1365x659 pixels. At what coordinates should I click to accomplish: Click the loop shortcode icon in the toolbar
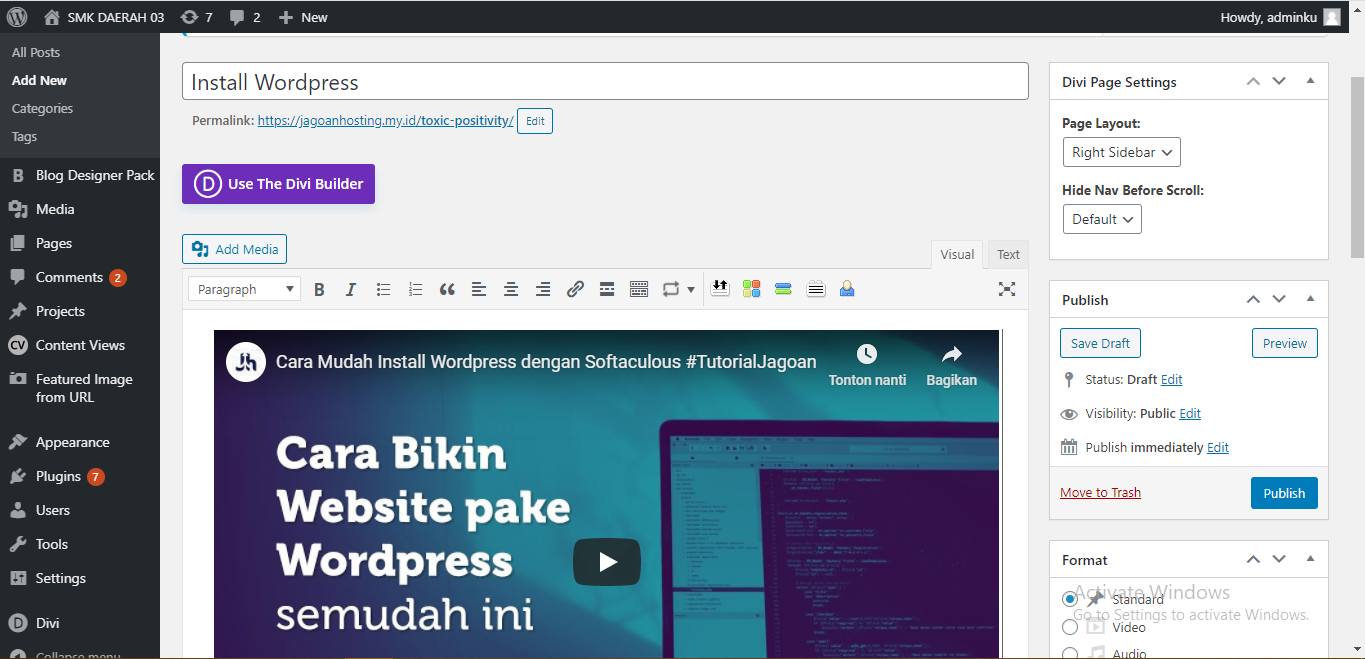click(670, 289)
